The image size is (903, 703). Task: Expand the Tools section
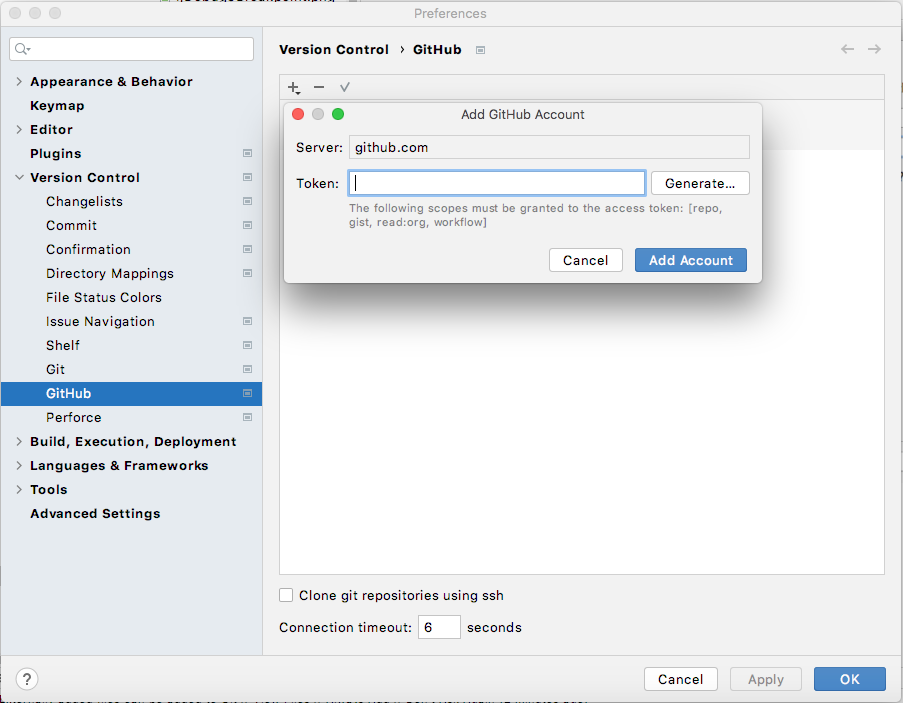click(18, 489)
